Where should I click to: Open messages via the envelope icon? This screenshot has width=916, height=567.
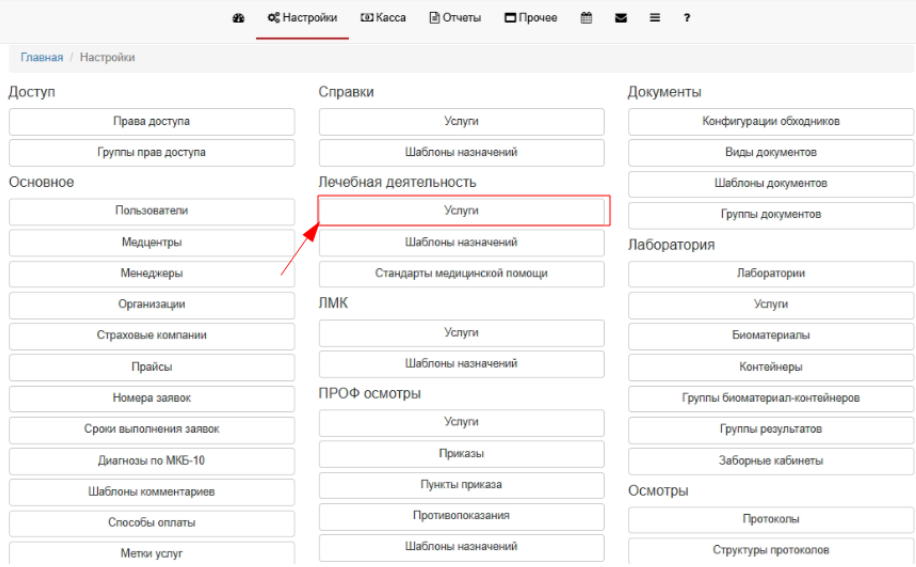(x=620, y=18)
